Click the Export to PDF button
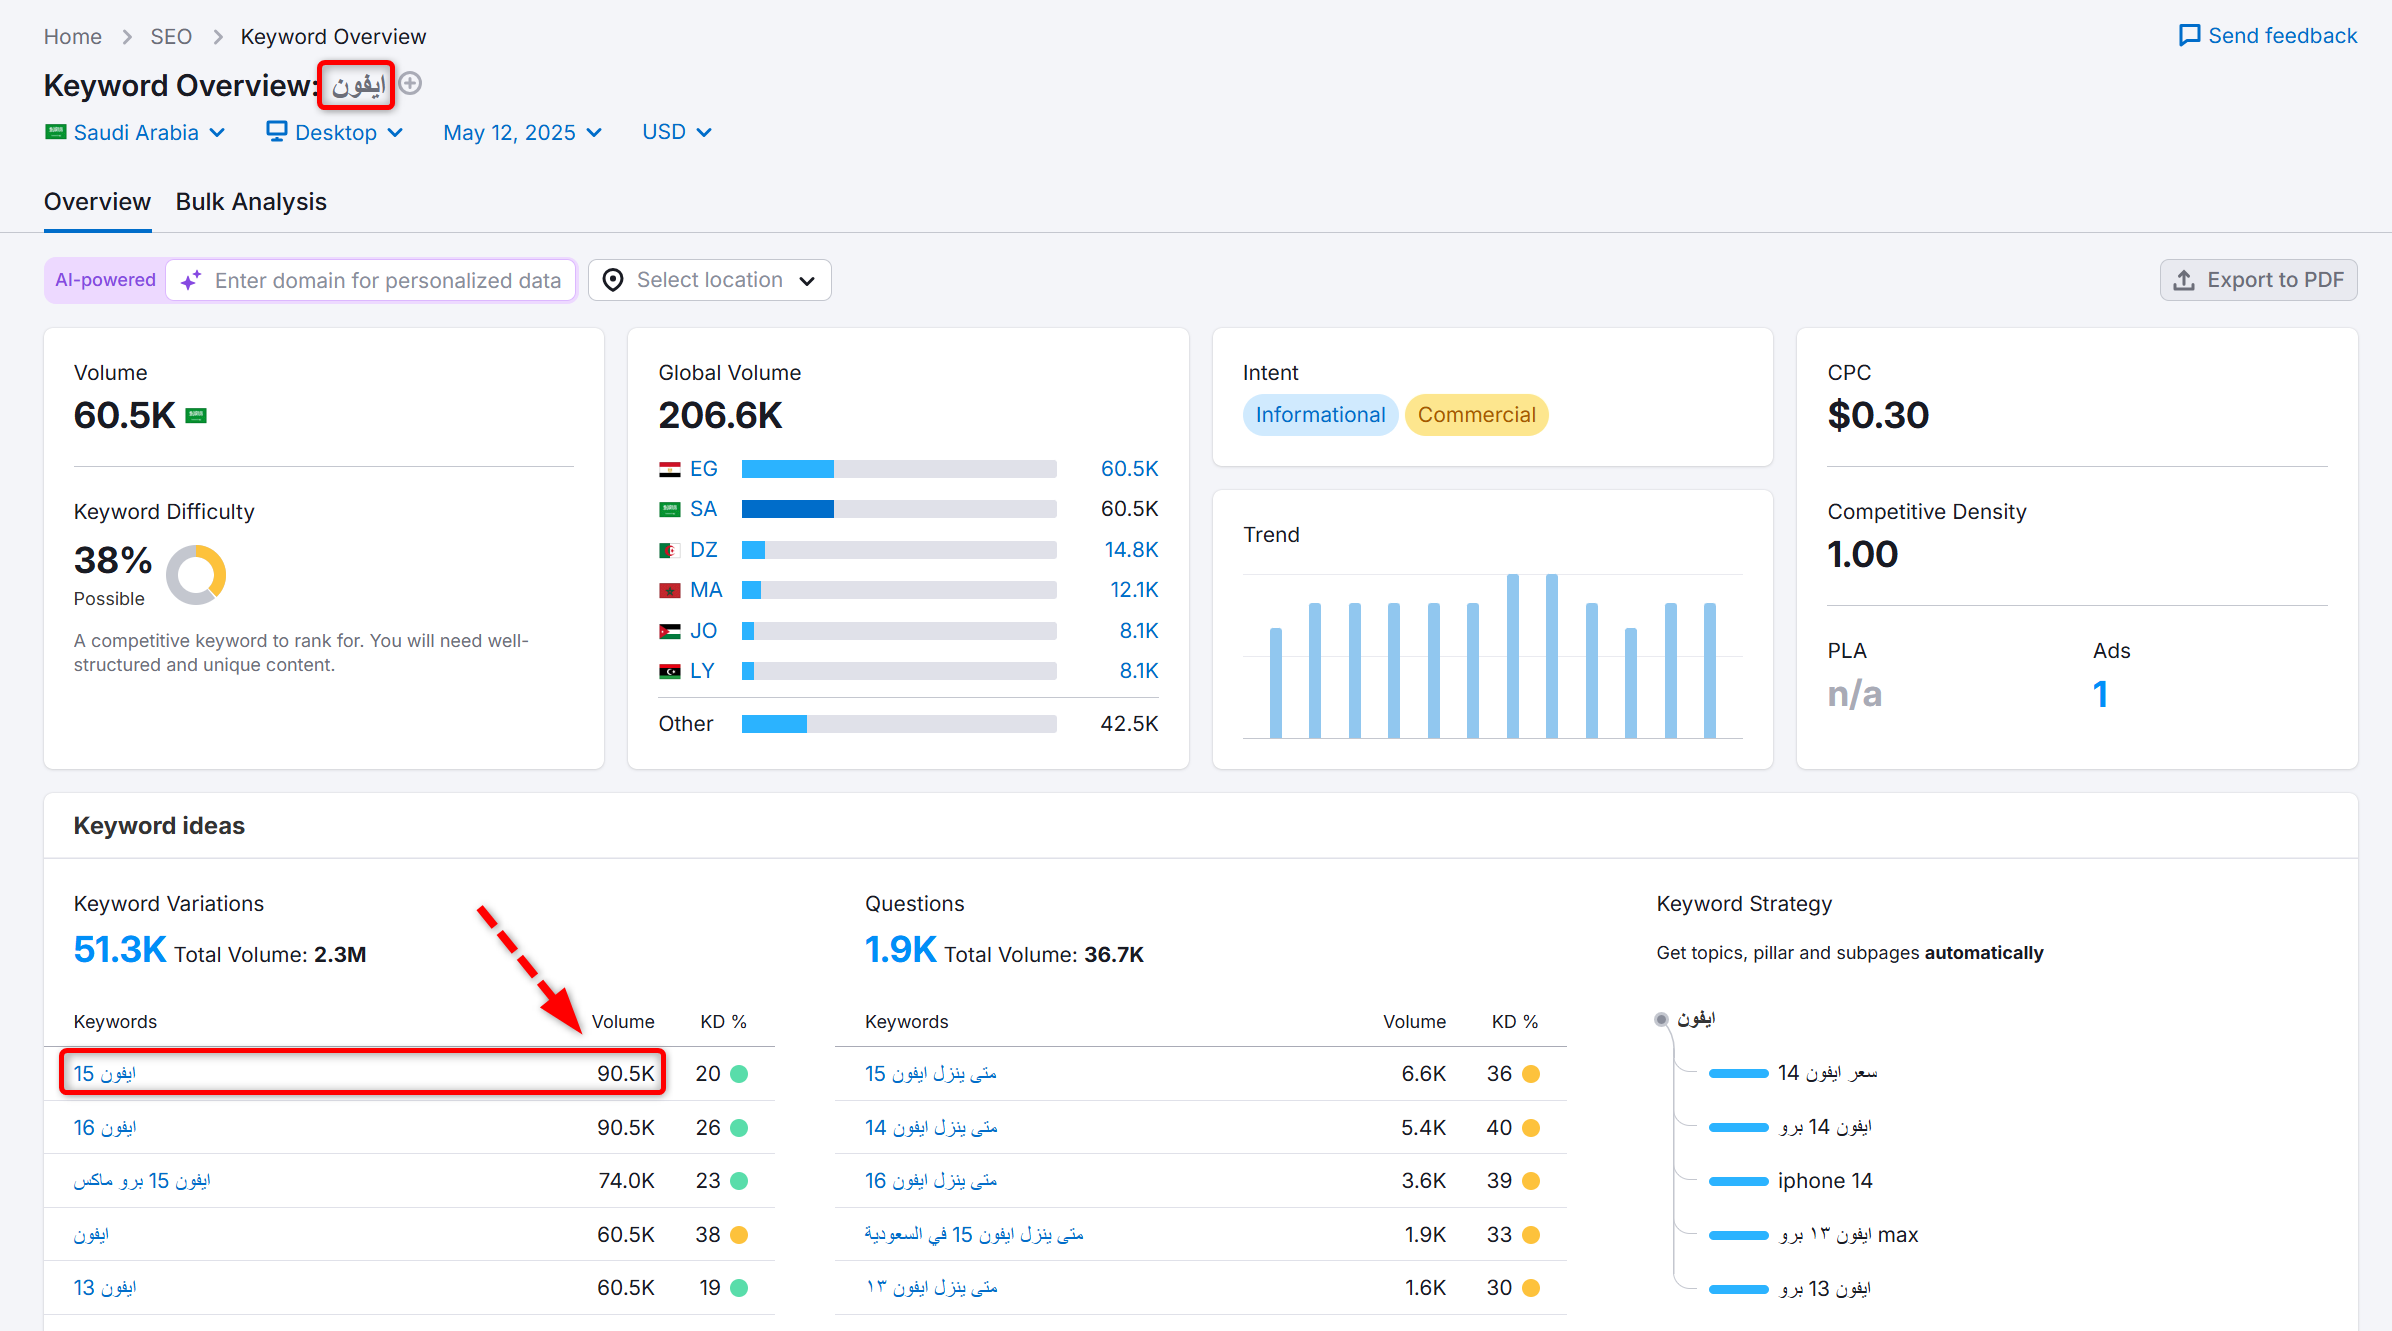 2258,281
